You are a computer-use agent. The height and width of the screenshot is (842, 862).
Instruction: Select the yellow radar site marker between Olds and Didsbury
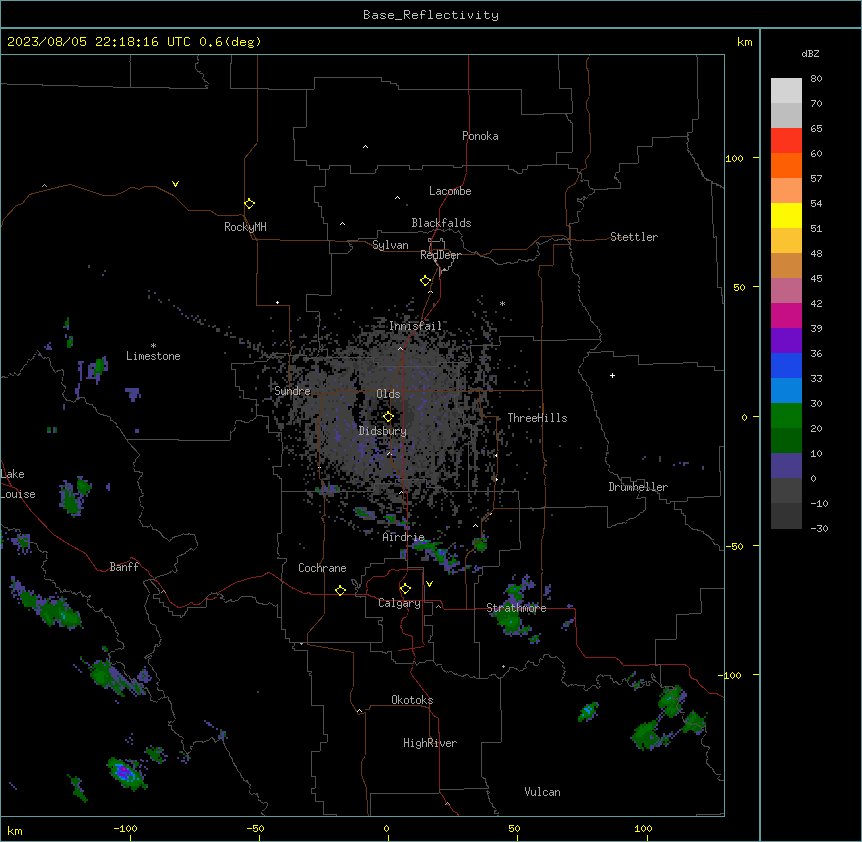coord(388,417)
